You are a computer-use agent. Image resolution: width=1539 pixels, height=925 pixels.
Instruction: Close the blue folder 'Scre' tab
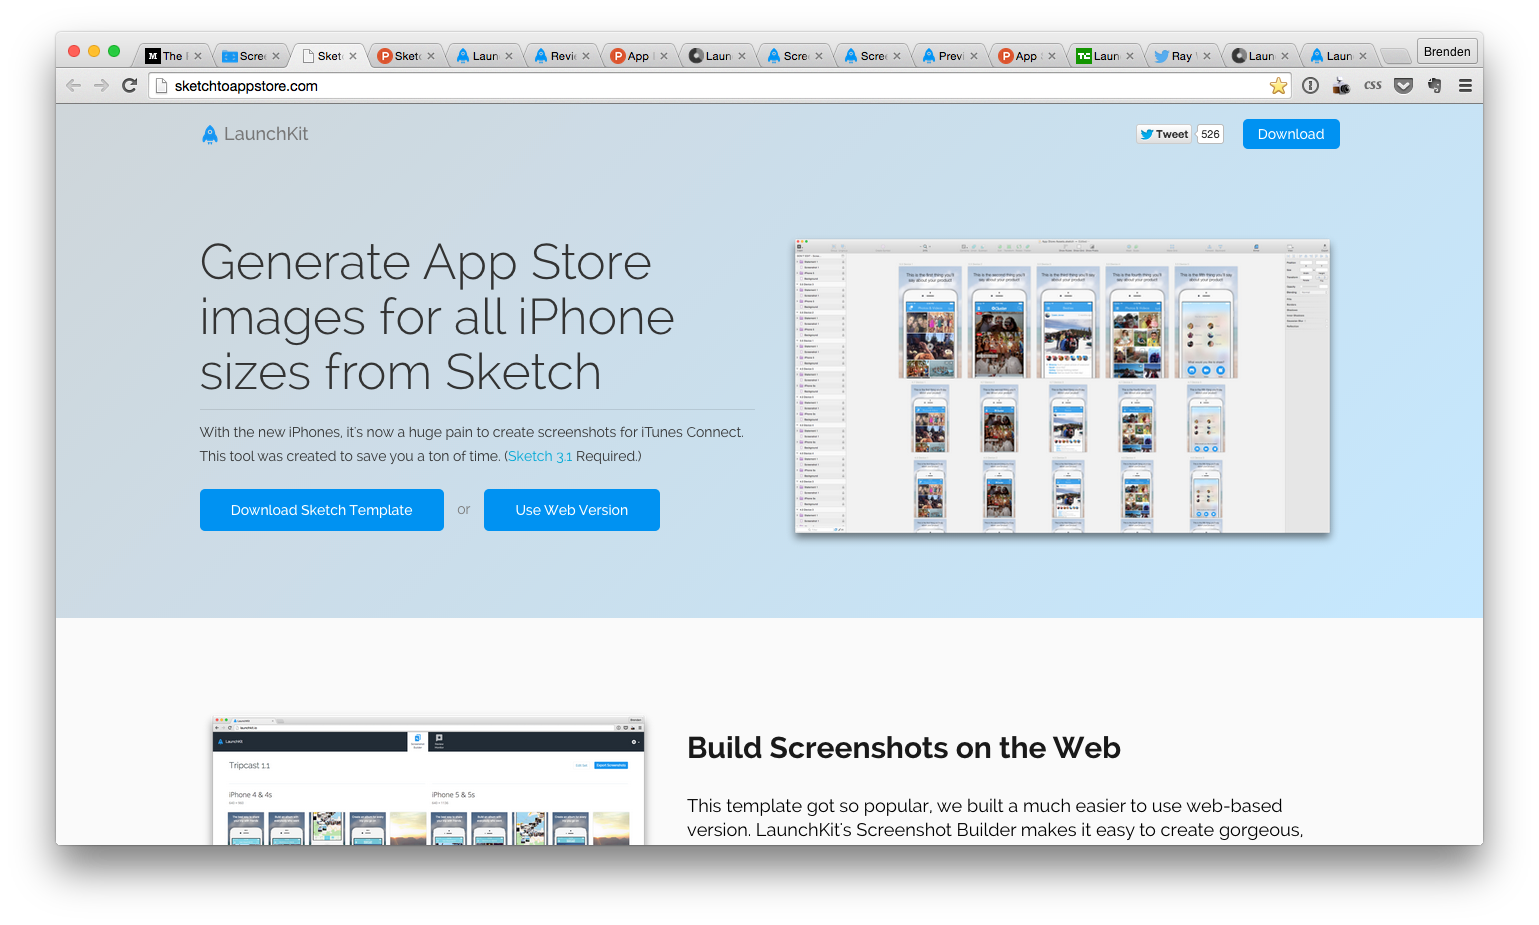[x=276, y=56]
